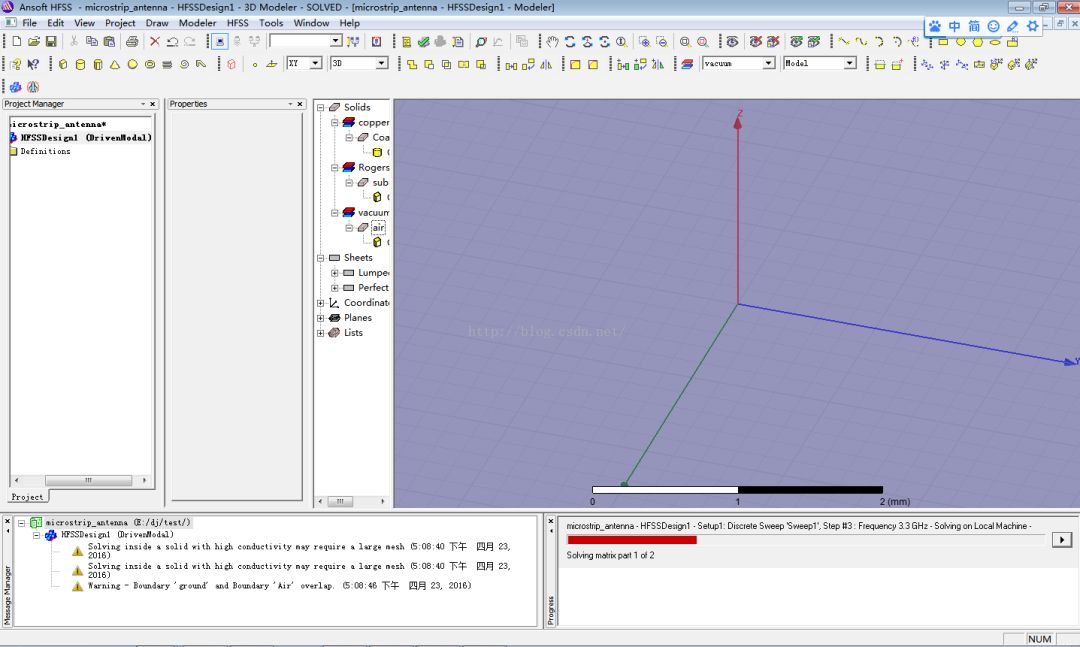
Task: Validate the design with the green checkmark icon
Action: pos(424,41)
